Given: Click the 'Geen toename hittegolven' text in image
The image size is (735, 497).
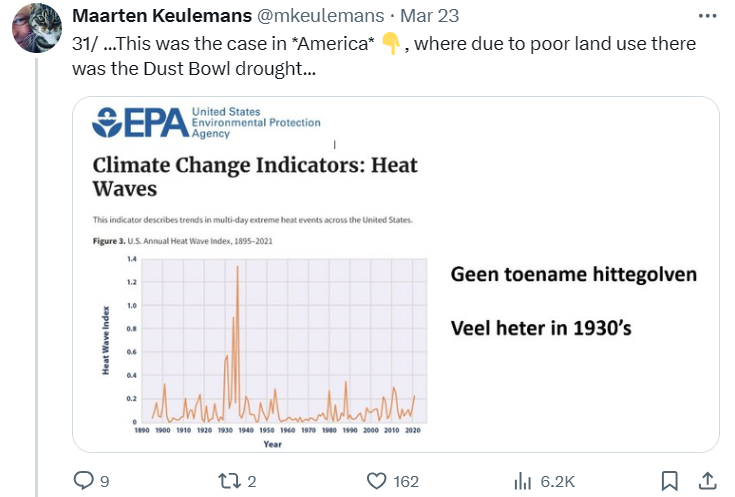Looking at the screenshot, I should point(573,274).
